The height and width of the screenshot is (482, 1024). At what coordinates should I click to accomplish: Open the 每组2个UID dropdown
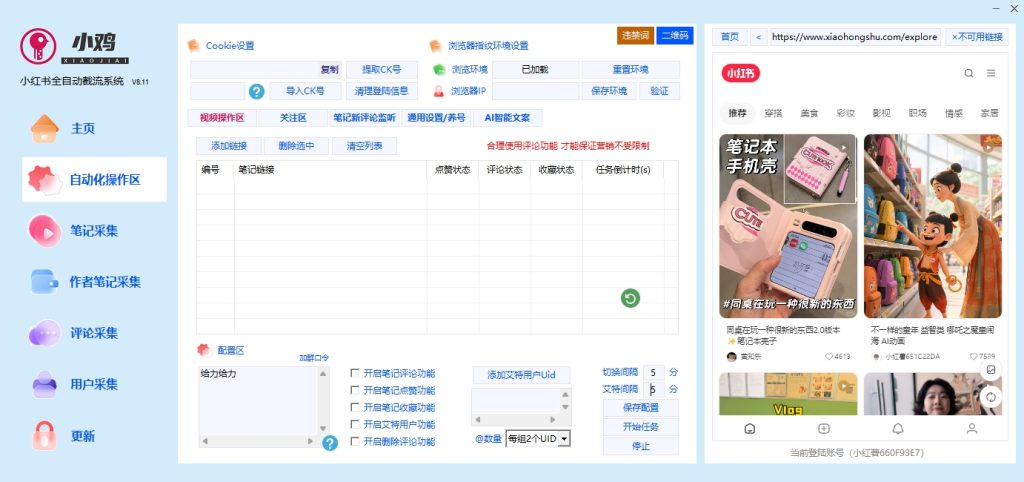(538, 439)
